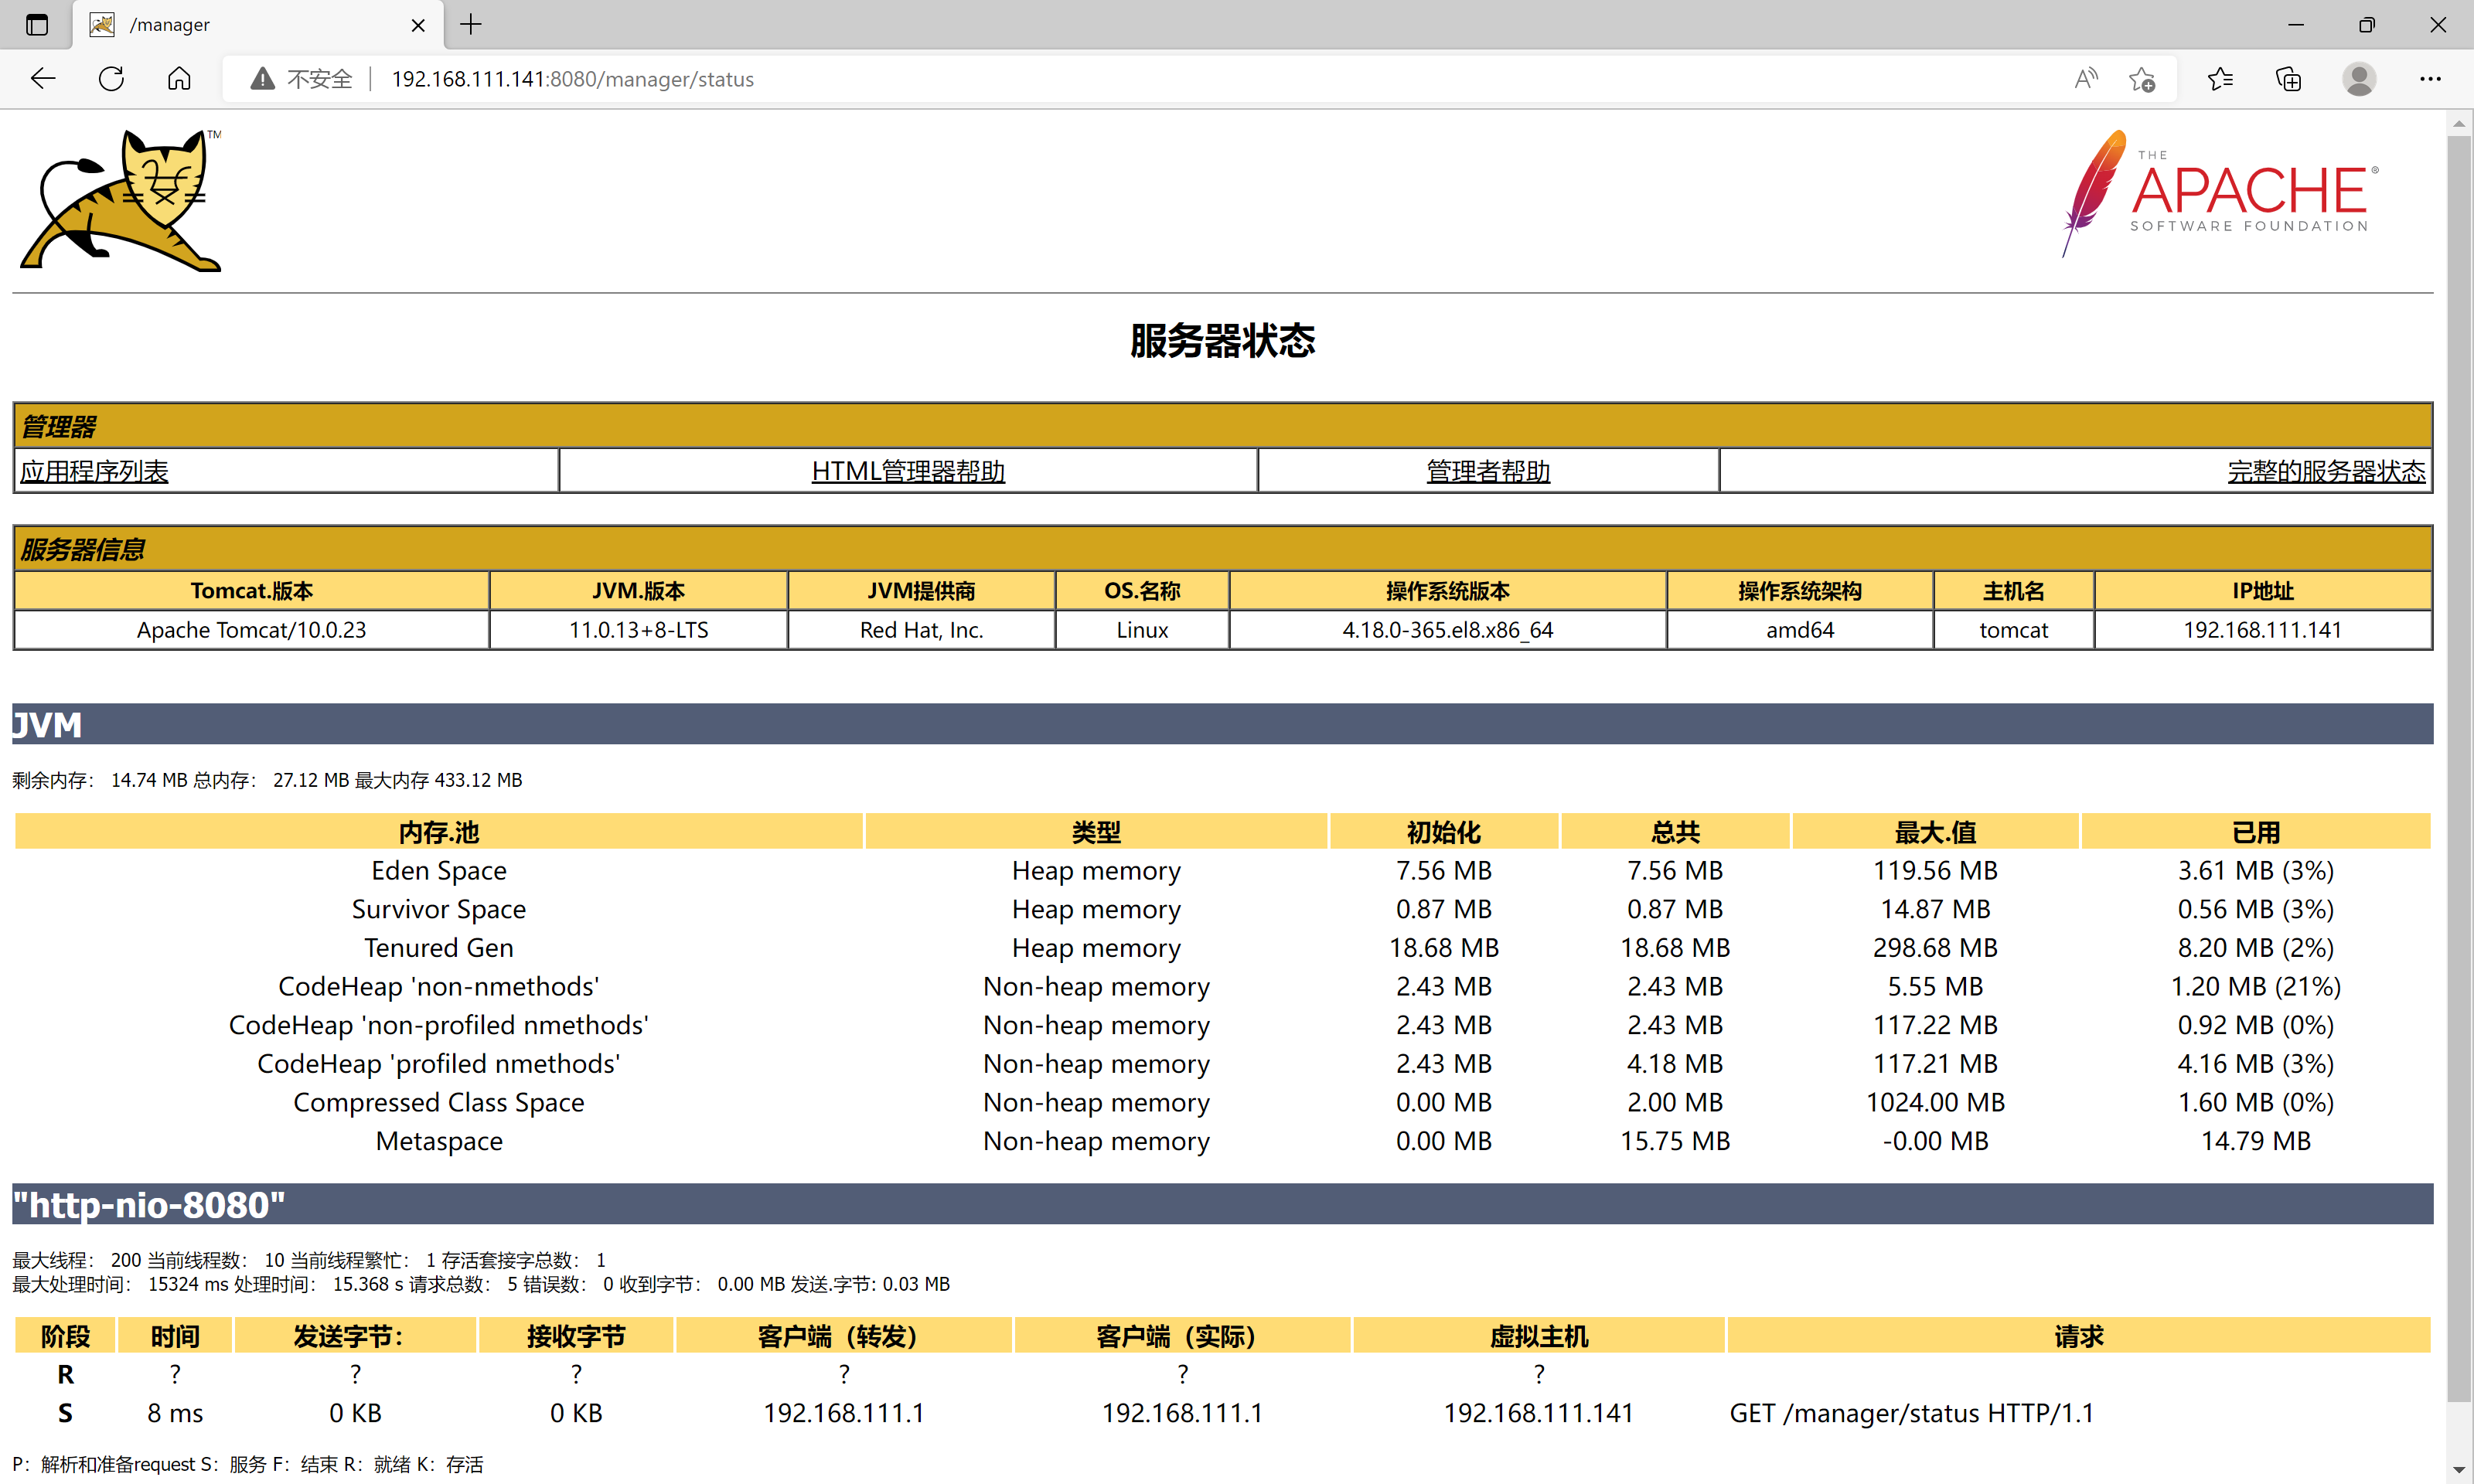Click the '1.20 MB (21%)' used value
The image size is (2474, 1484).
pos(2256,987)
